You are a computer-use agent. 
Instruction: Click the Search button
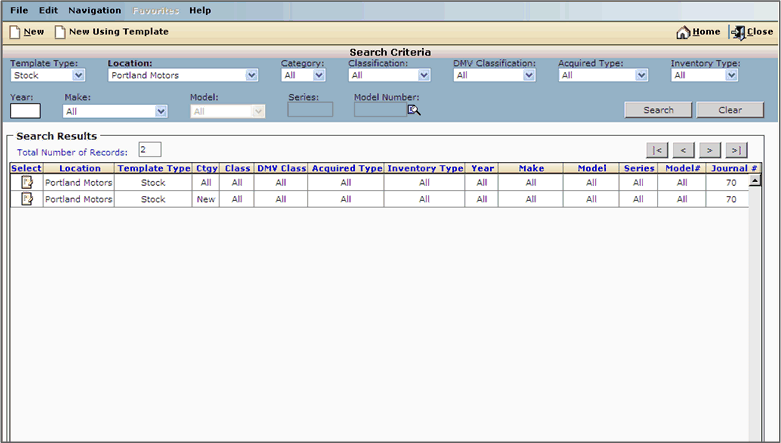click(x=658, y=110)
